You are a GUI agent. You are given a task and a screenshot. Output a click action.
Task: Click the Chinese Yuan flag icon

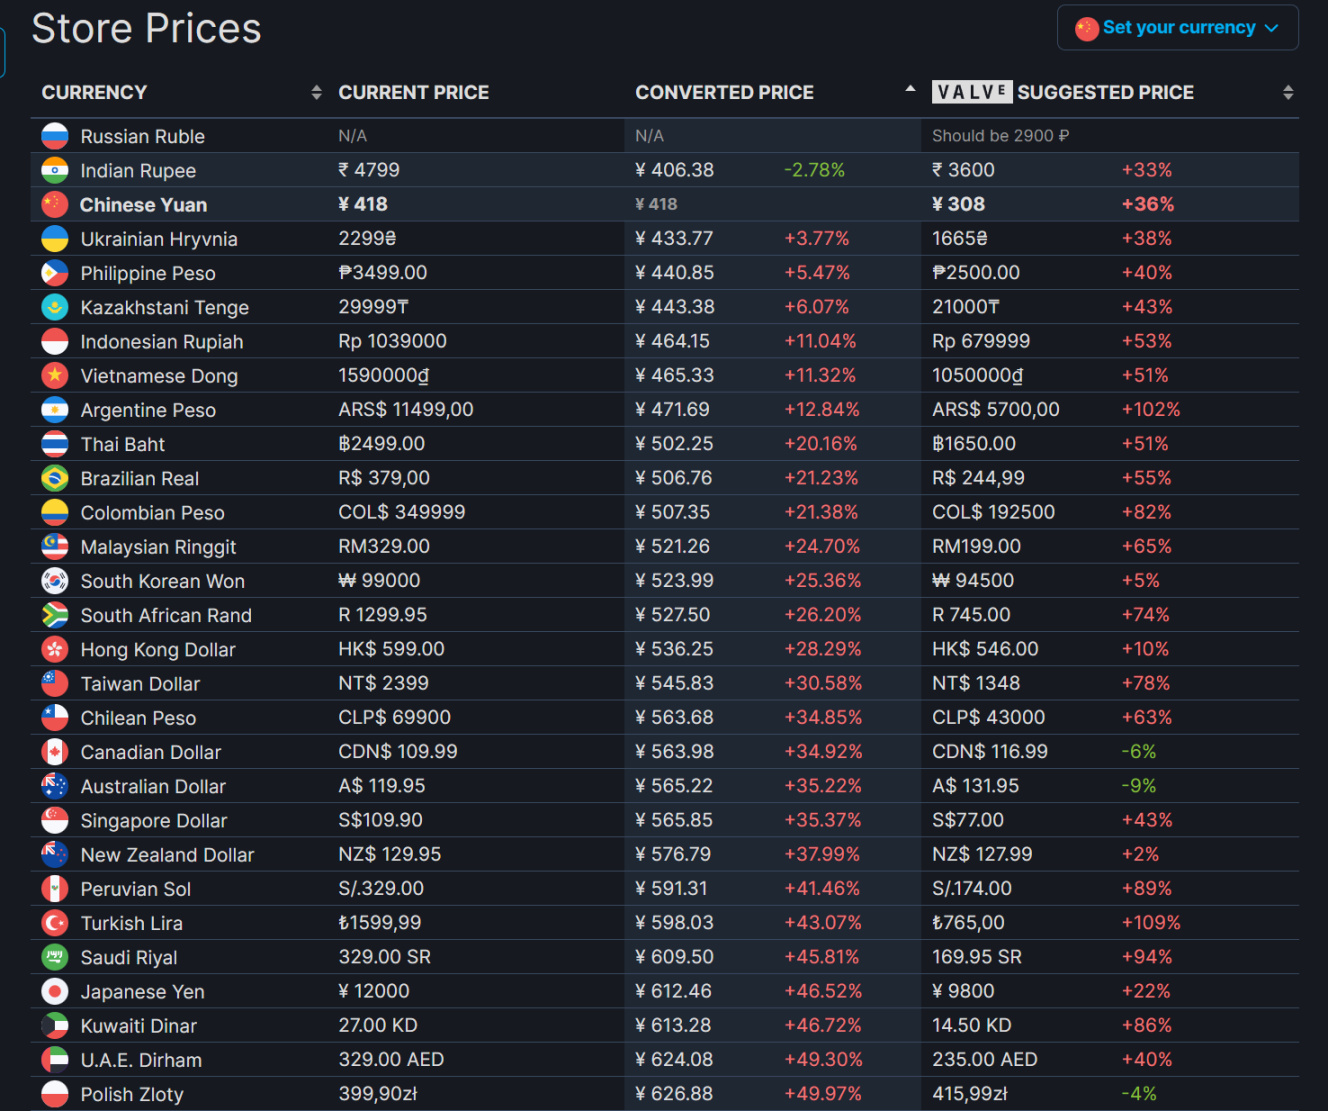point(55,204)
